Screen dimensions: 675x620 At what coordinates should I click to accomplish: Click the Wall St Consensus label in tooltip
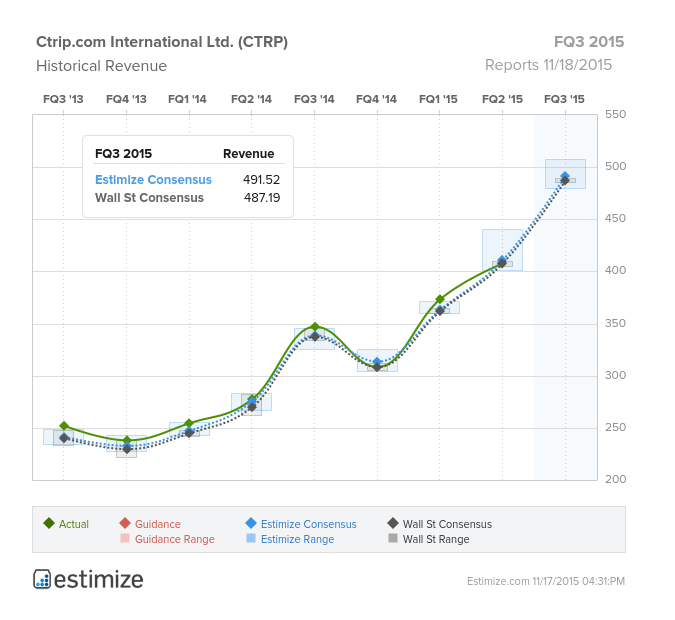click(x=149, y=198)
